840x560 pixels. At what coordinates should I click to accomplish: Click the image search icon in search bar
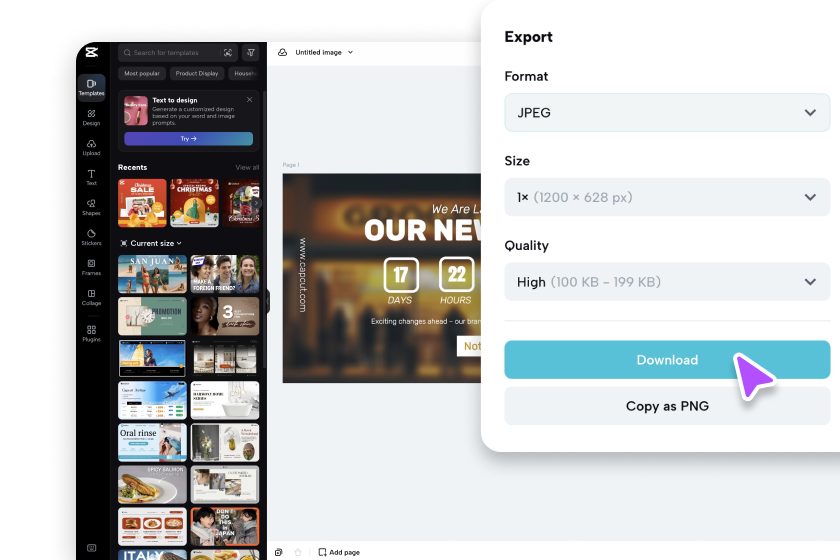point(228,53)
